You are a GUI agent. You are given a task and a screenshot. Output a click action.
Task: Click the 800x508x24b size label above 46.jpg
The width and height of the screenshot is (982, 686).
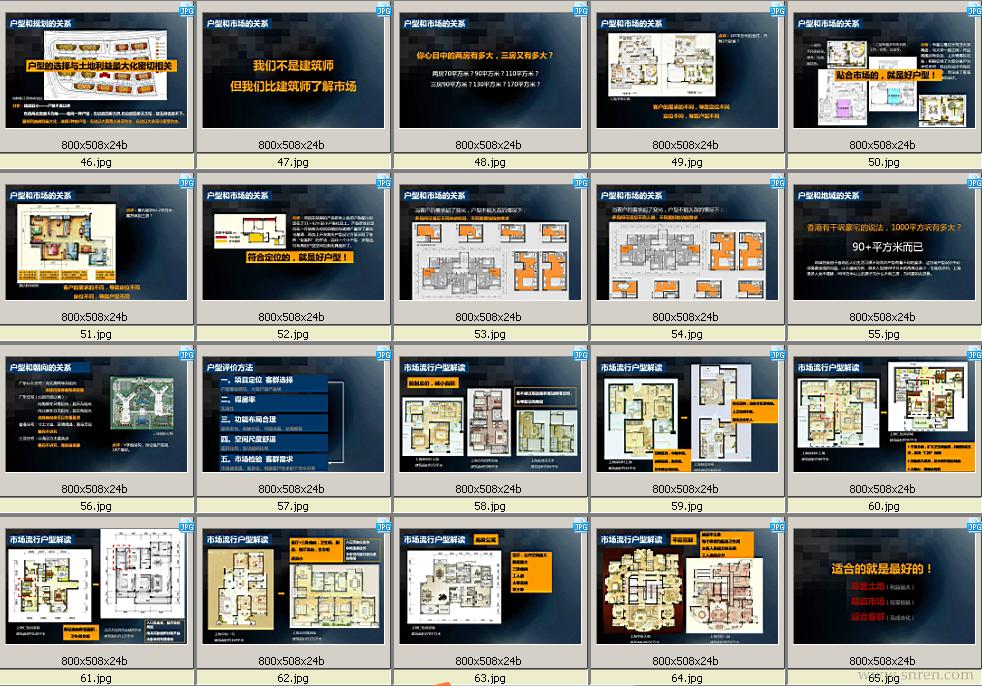pos(95,145)
